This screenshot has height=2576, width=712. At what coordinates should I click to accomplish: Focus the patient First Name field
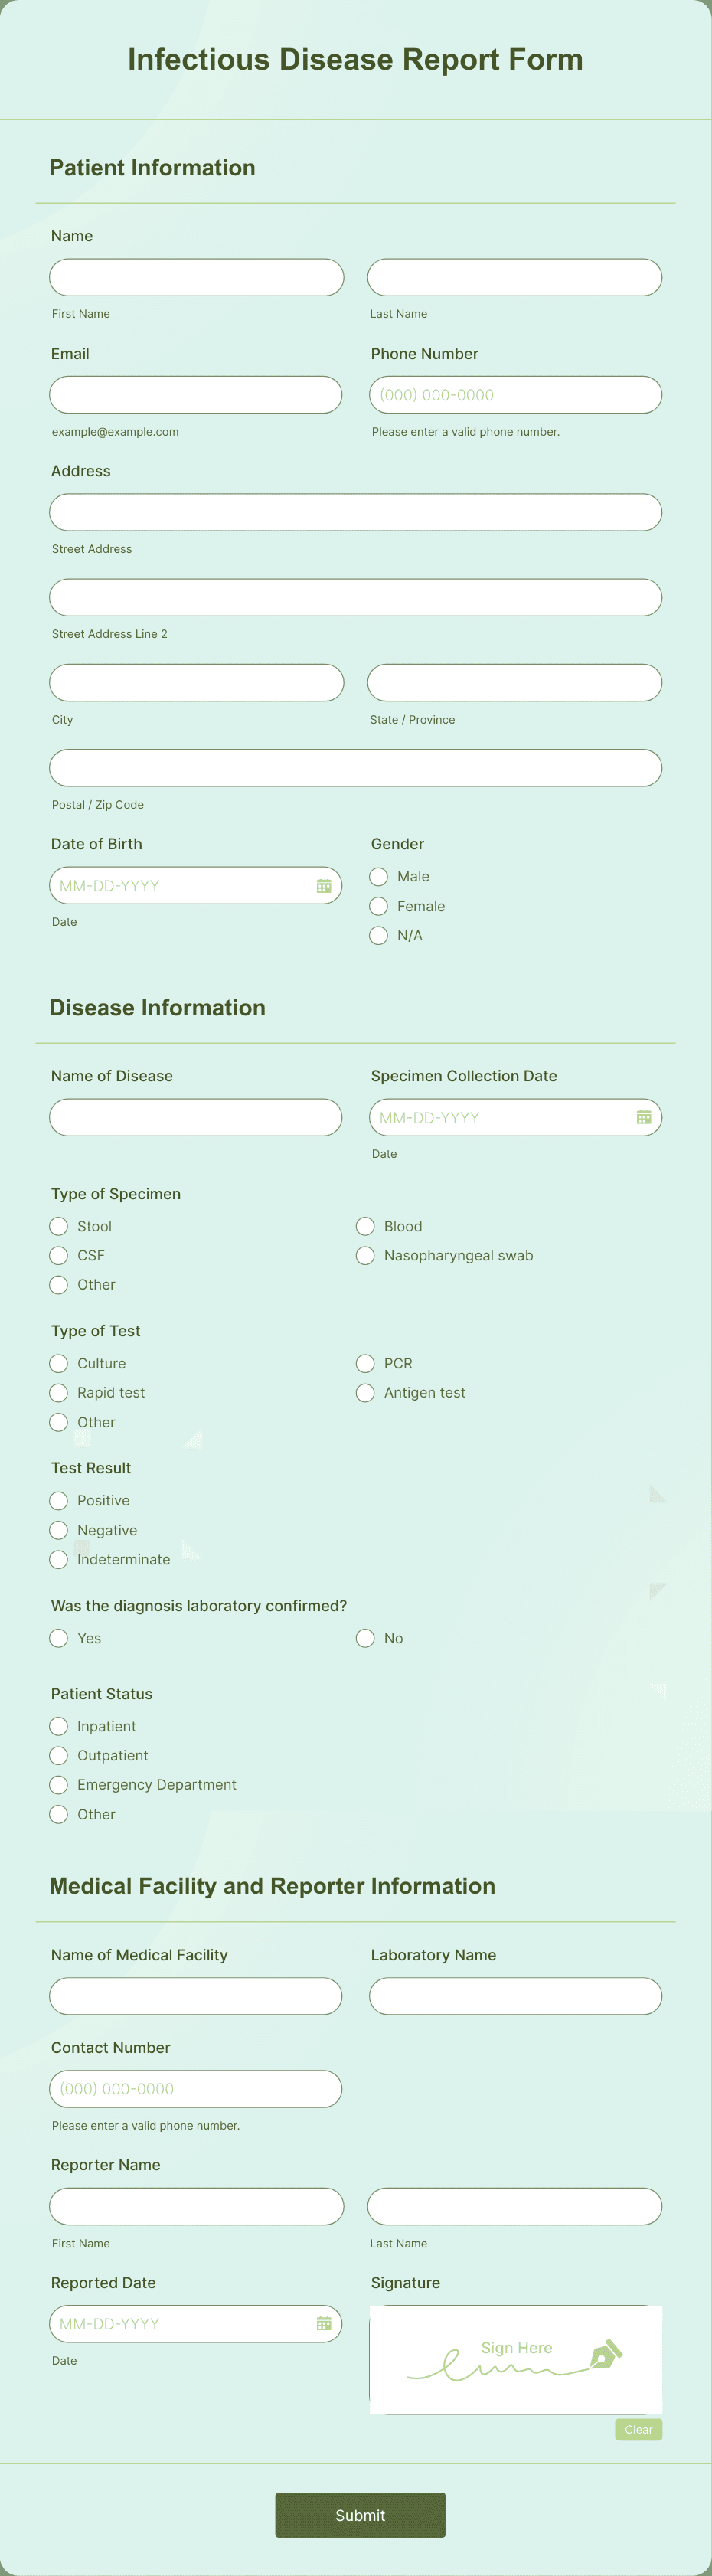197,277
